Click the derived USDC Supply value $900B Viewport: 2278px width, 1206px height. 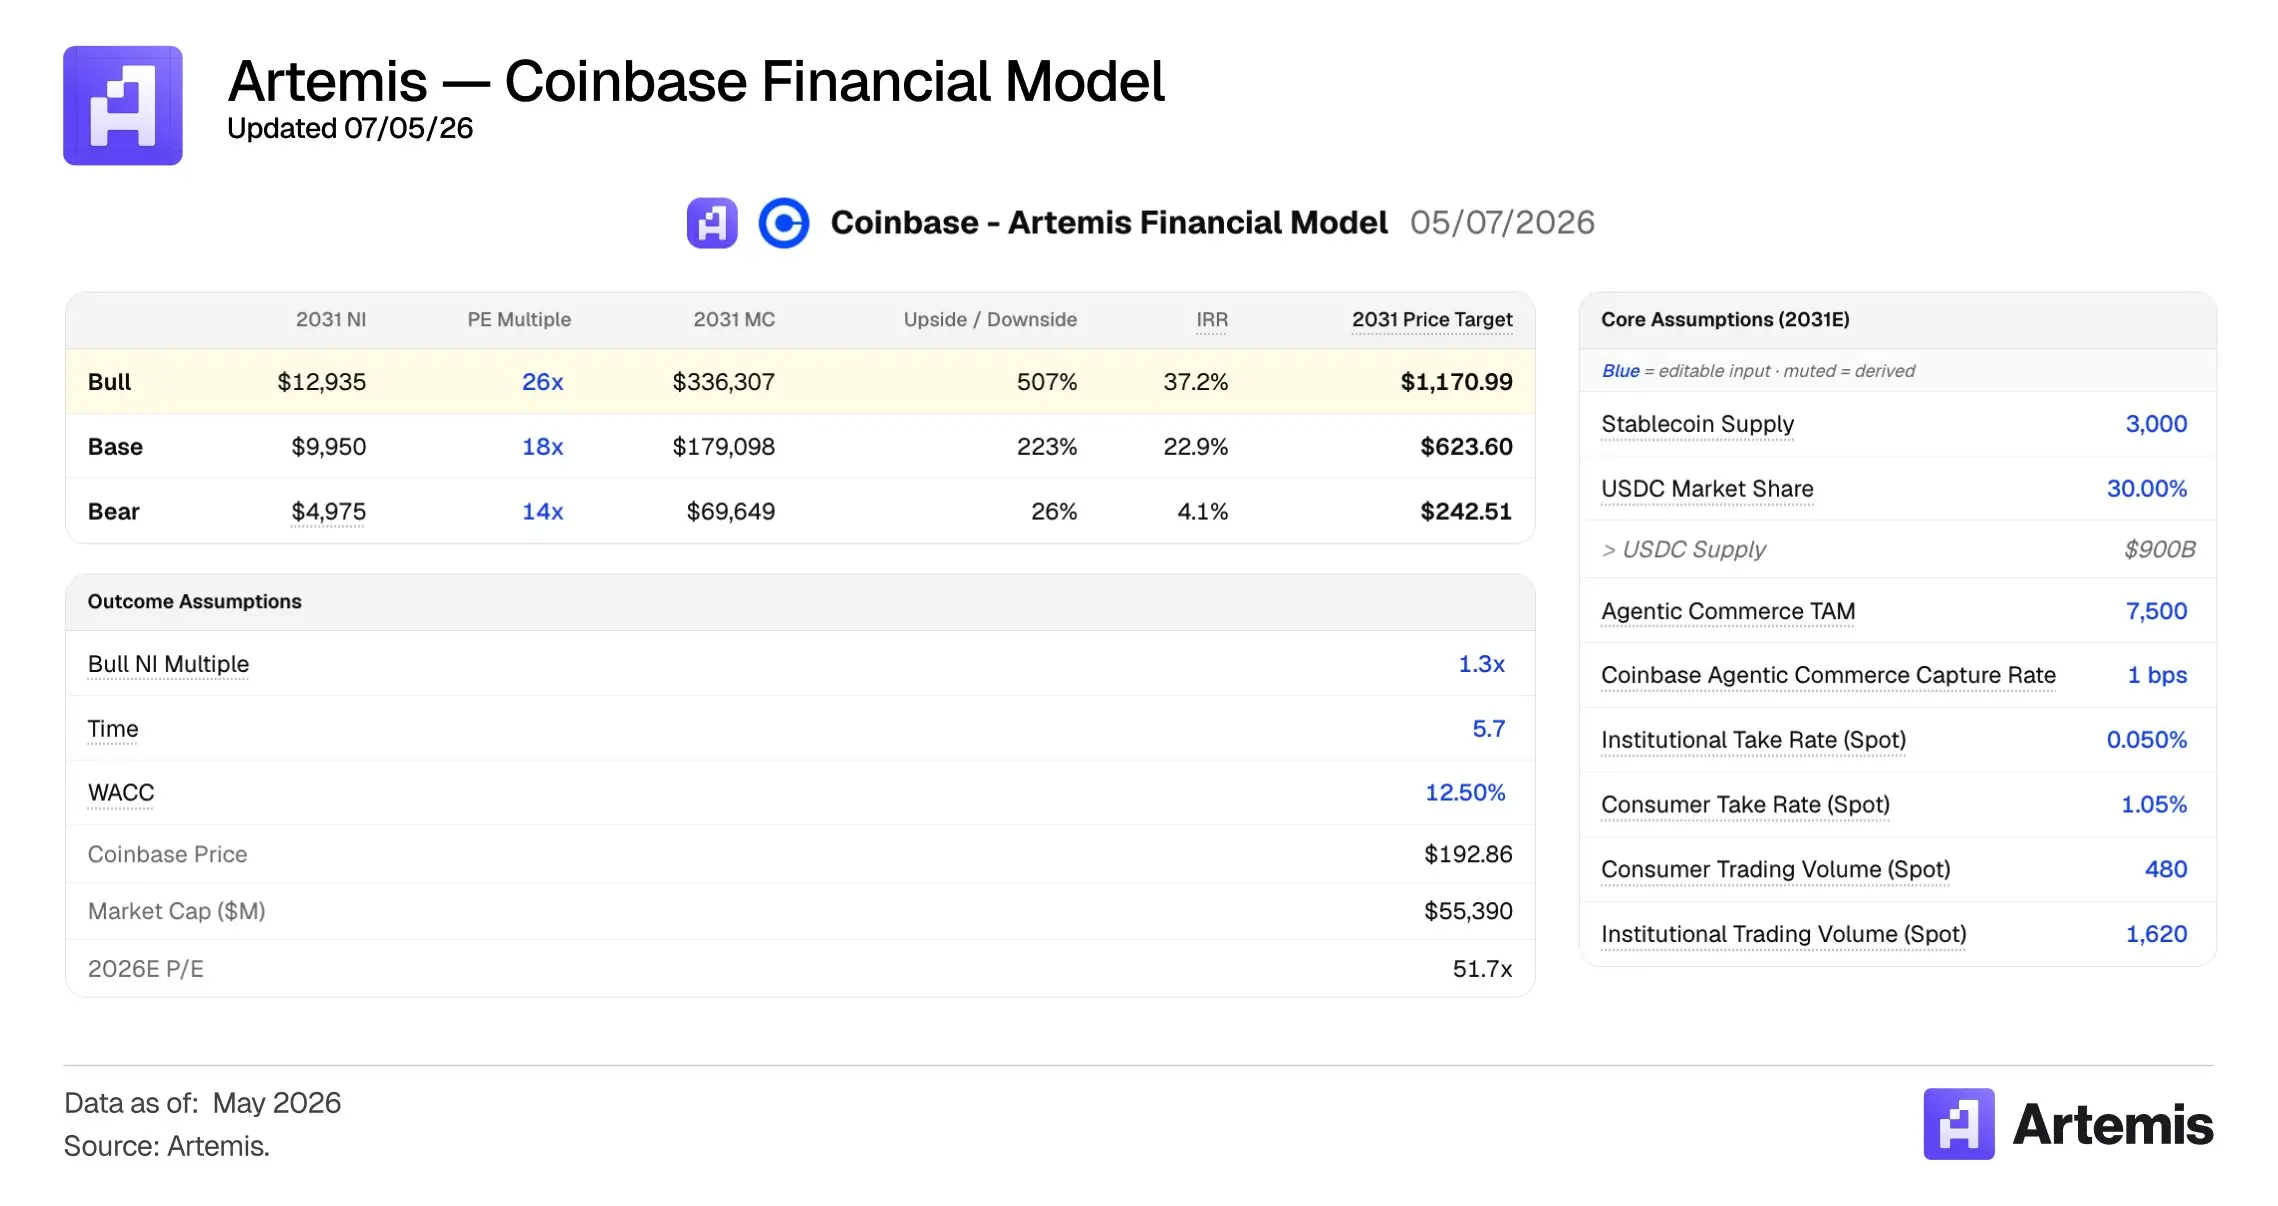point(2160,550)
